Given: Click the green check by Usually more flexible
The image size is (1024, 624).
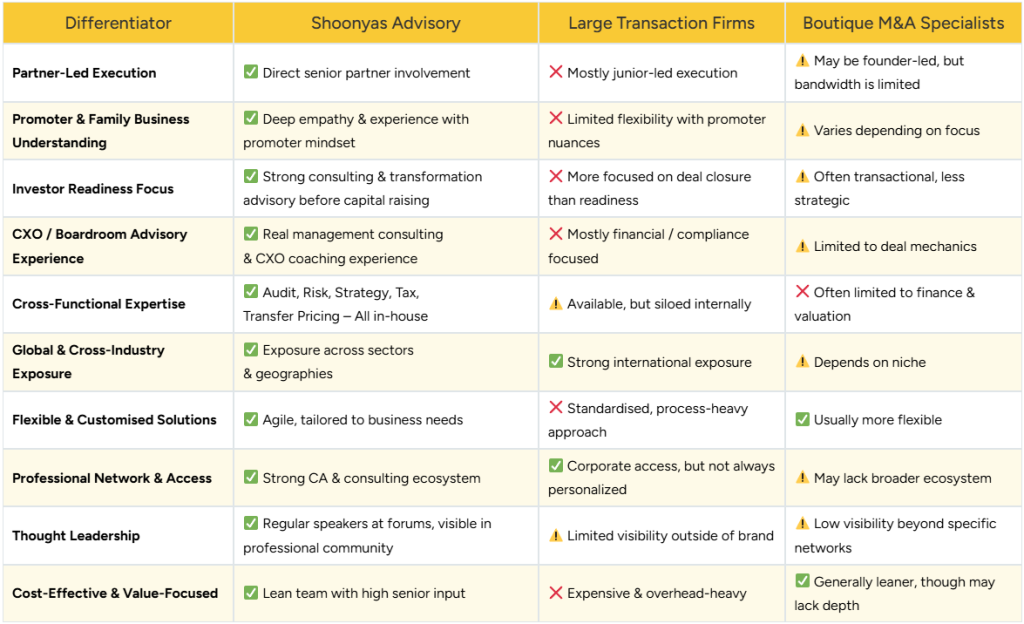Looking at the screenshot, I should [x=802, y=419].
